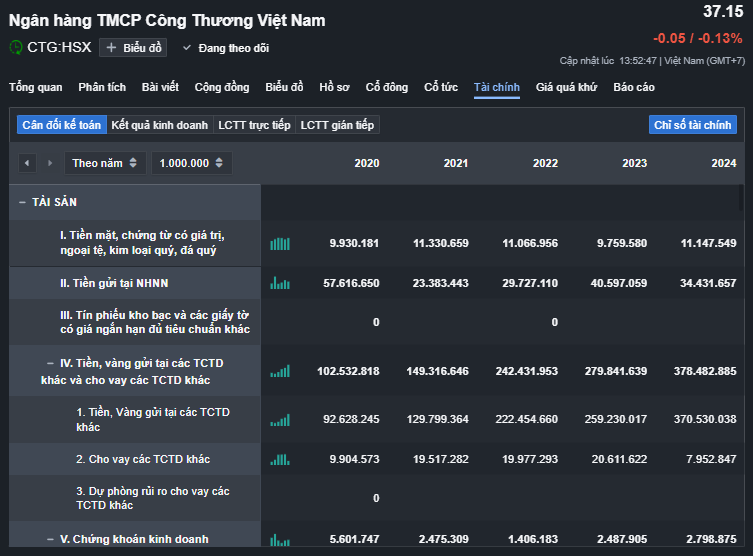Click the mini chart for row IV. Tiền, vàng gửi
This screenshot has width=753, height=556.
click(x=279, y=371)
